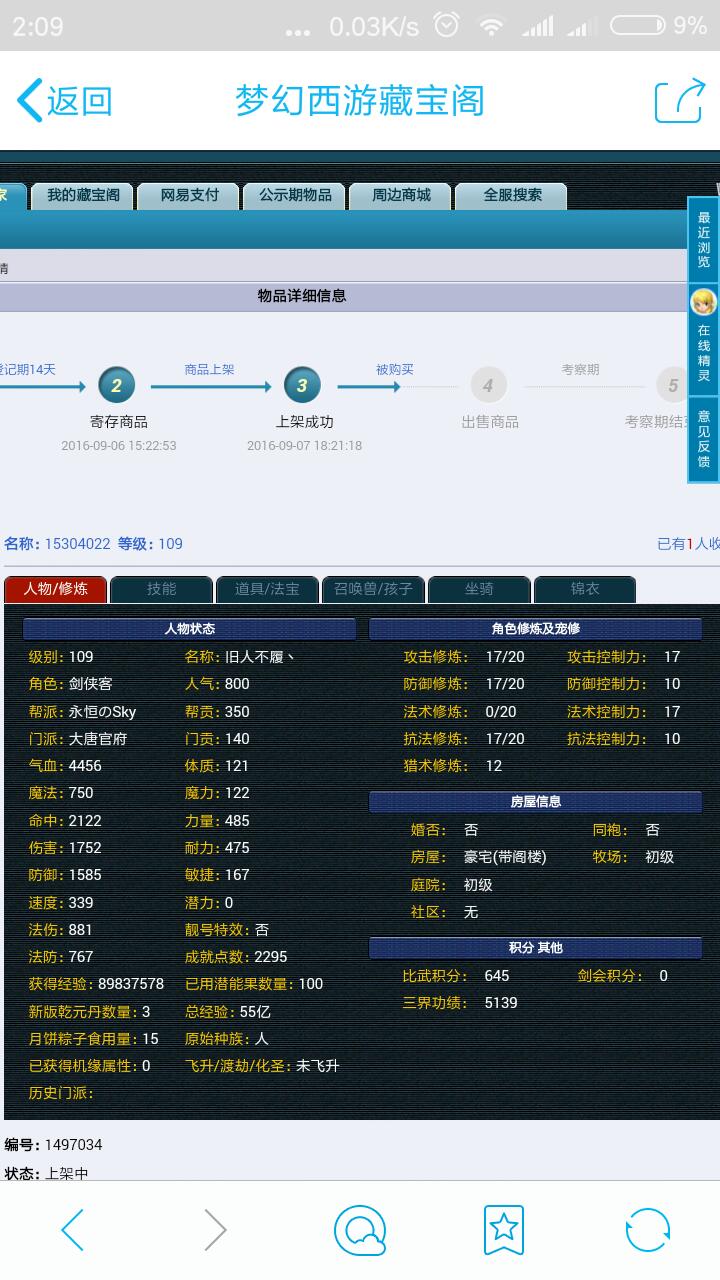This screenshot has width=720, height=1280.
Task: Select status text 上架中
Action: tap(67, 1173)
